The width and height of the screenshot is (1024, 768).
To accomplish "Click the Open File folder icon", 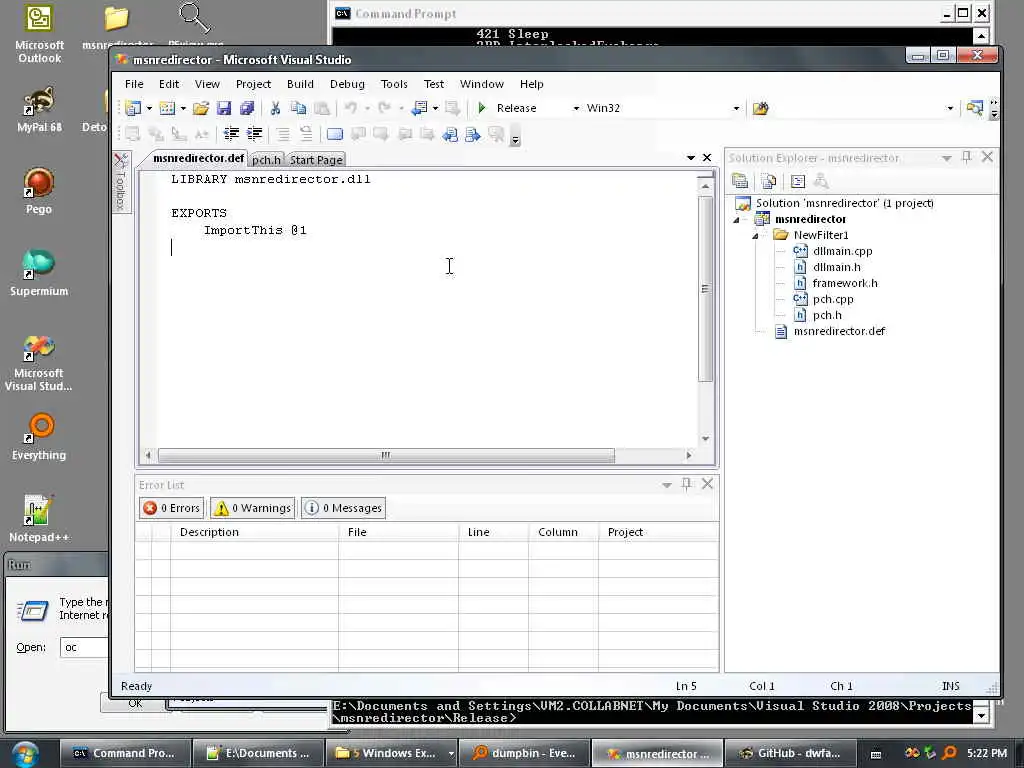I will coord(200,108).
